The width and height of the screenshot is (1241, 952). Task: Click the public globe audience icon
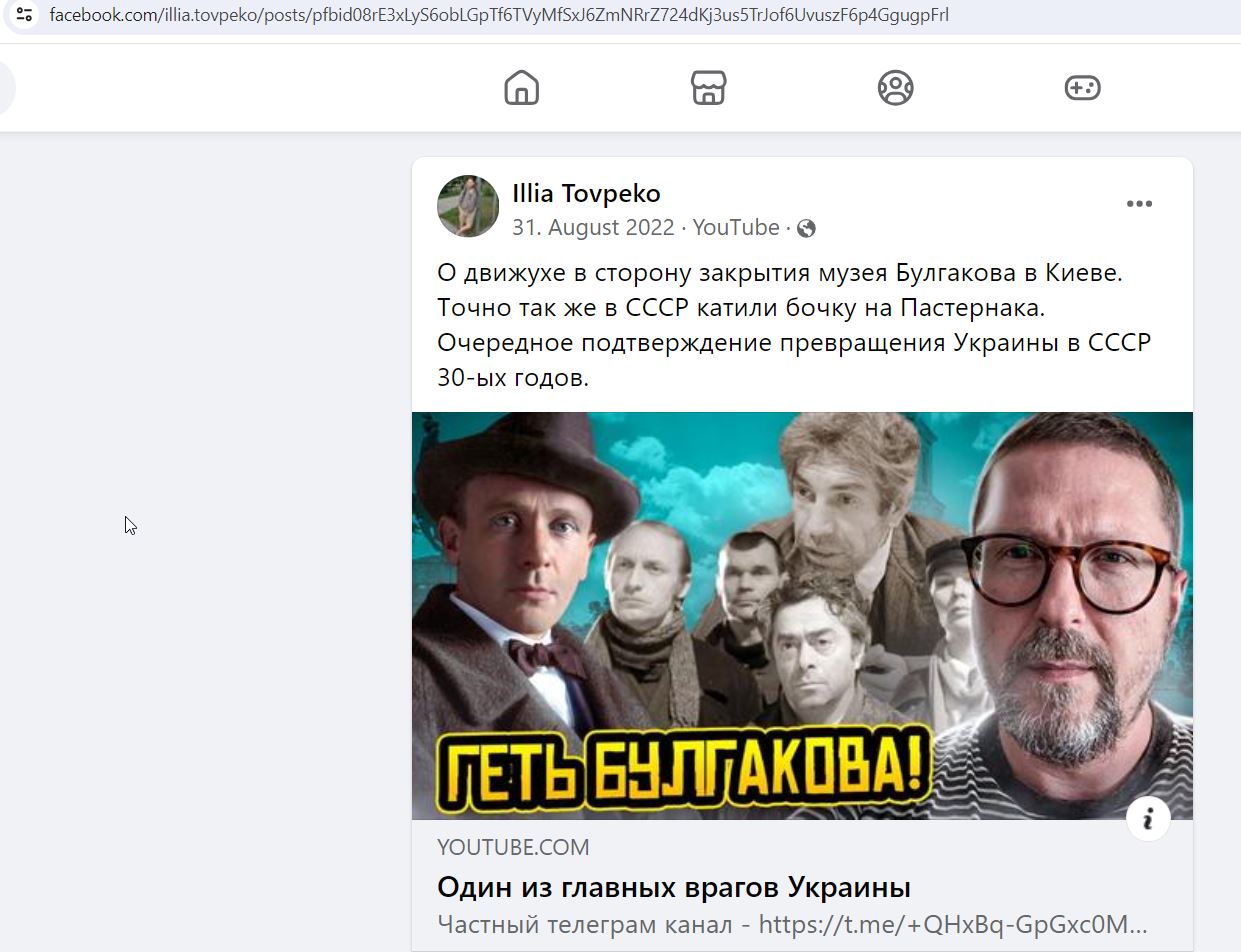click(x=806, y=229)
